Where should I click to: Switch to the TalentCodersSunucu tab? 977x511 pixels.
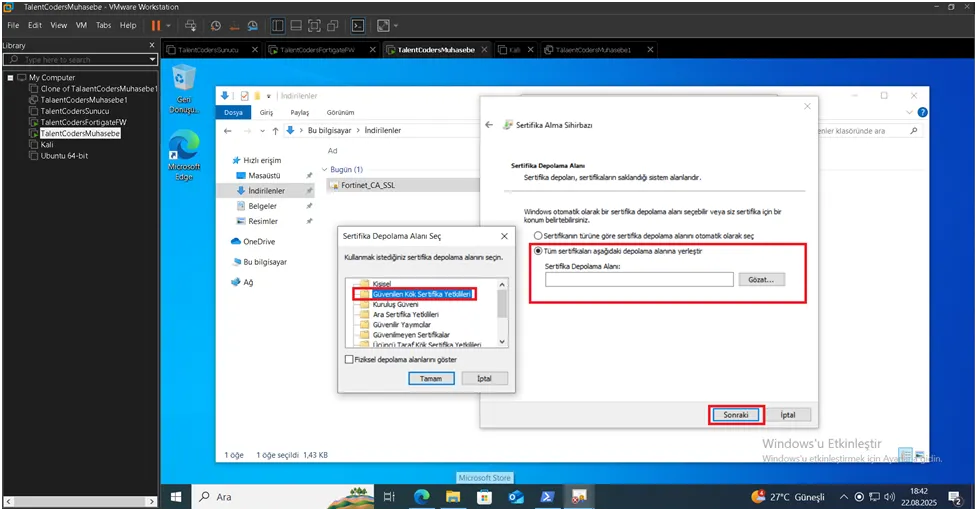click(x=208, y=50)
